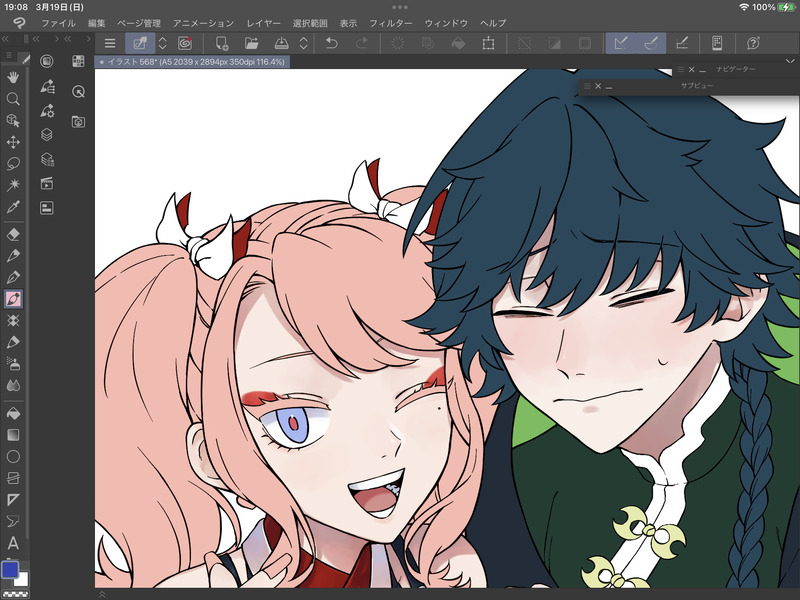Click the Open file folder icon
800x600 pixels.
pyautogui.click(x=251, y=43)
